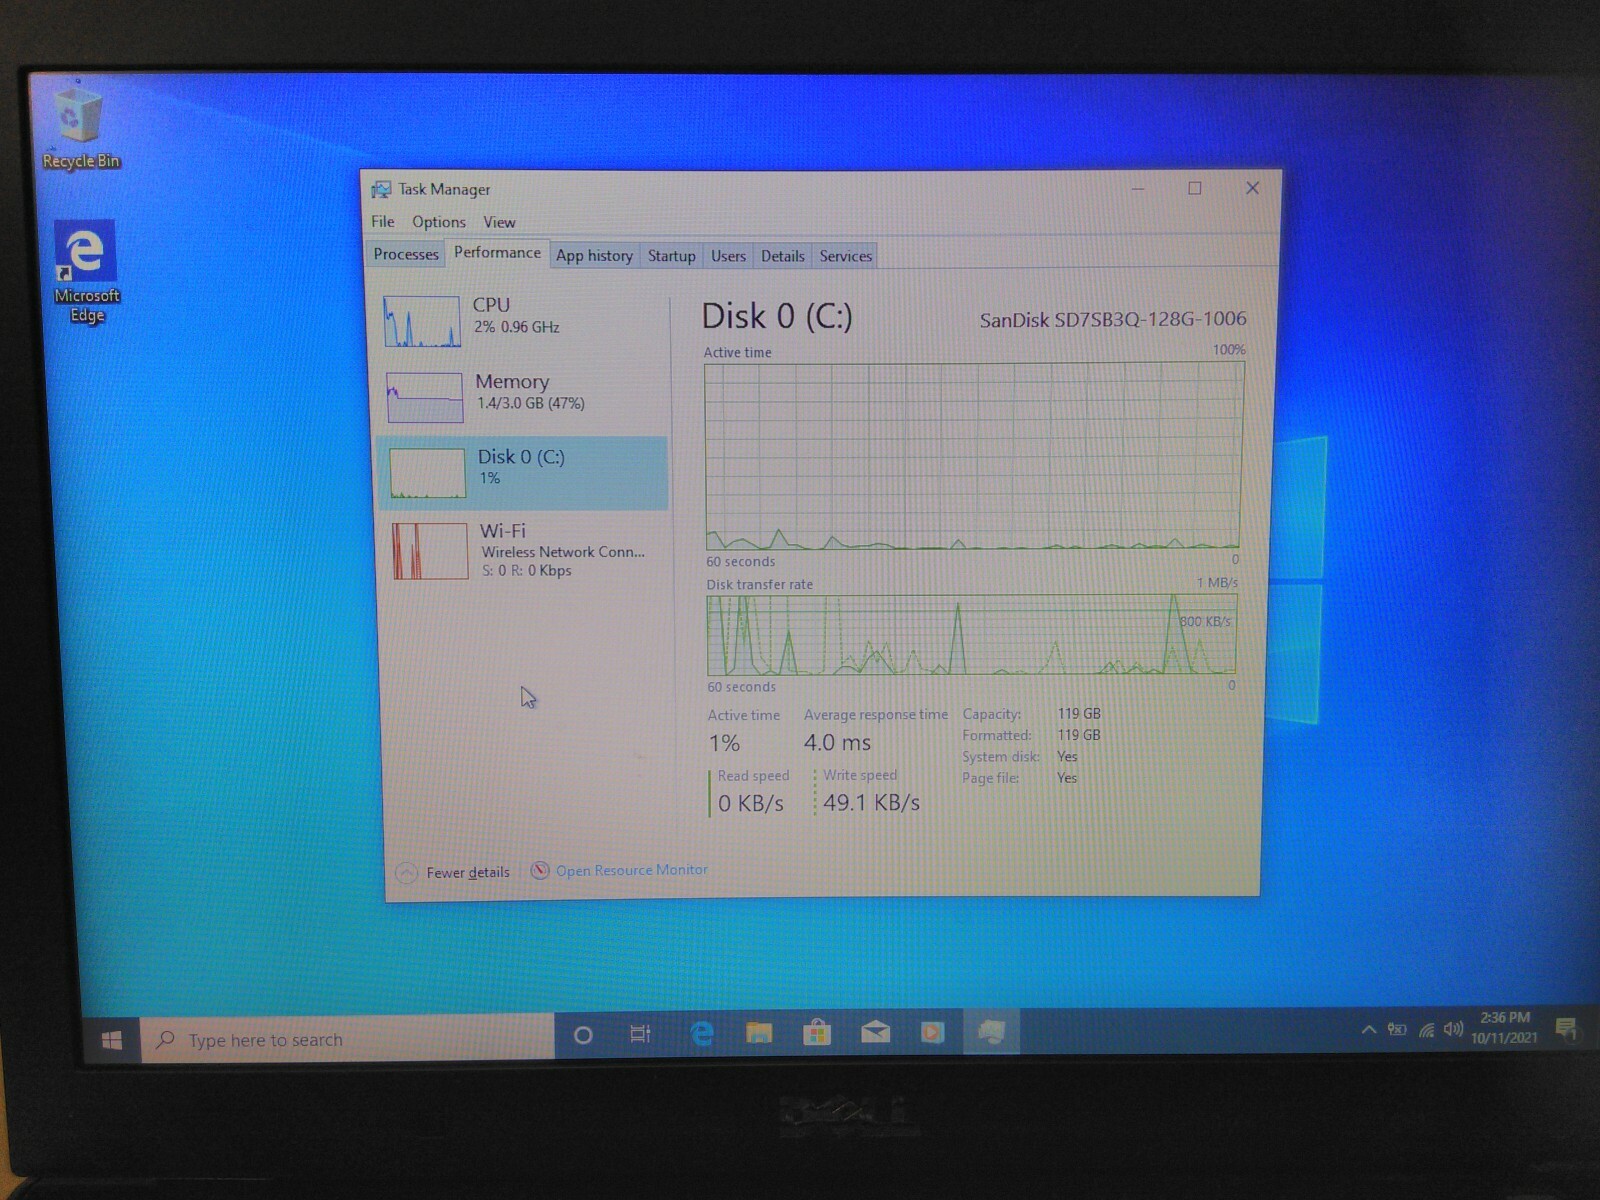Click the 'Disk 0 (C:)' heading

[777, 316]
